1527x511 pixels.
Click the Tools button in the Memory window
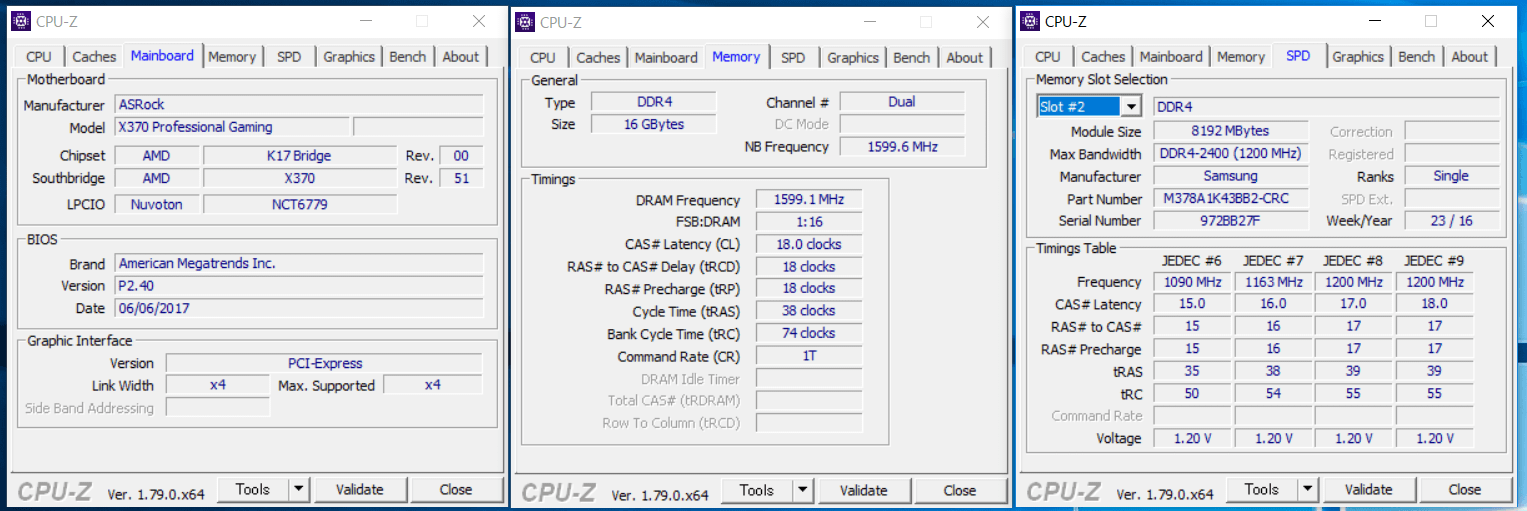757,490
